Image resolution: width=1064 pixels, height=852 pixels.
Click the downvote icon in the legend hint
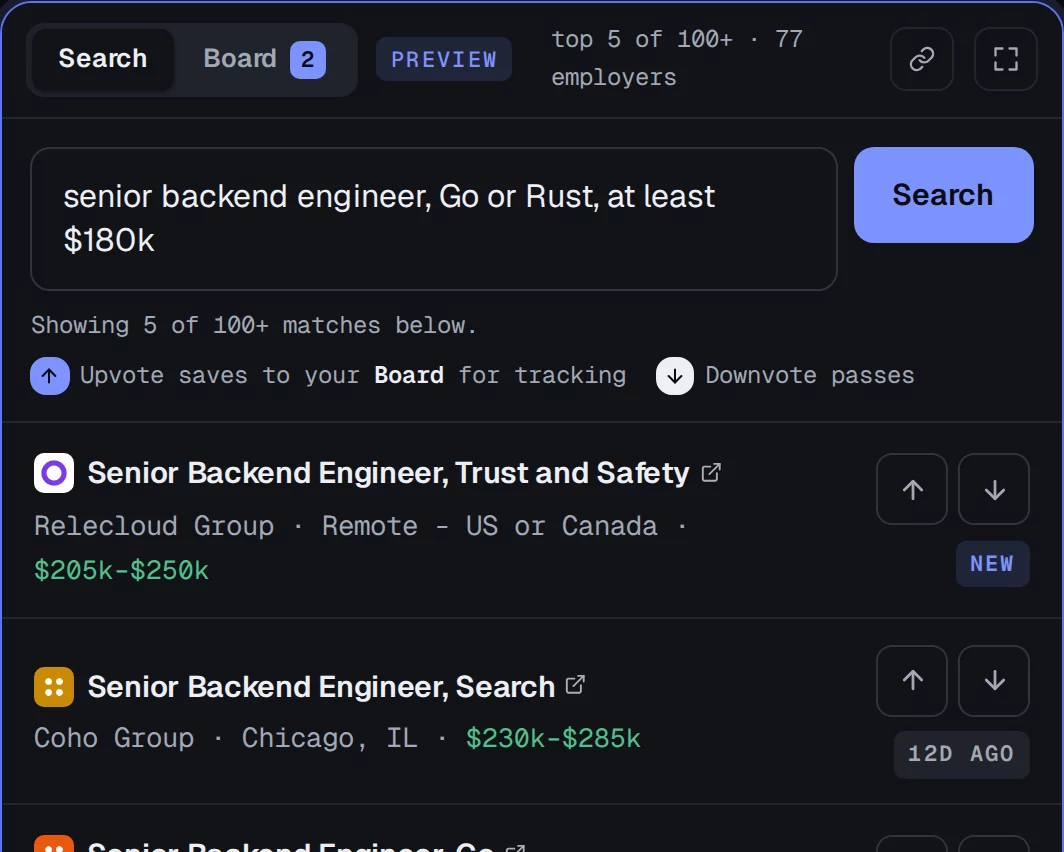[x=674, y=375]
